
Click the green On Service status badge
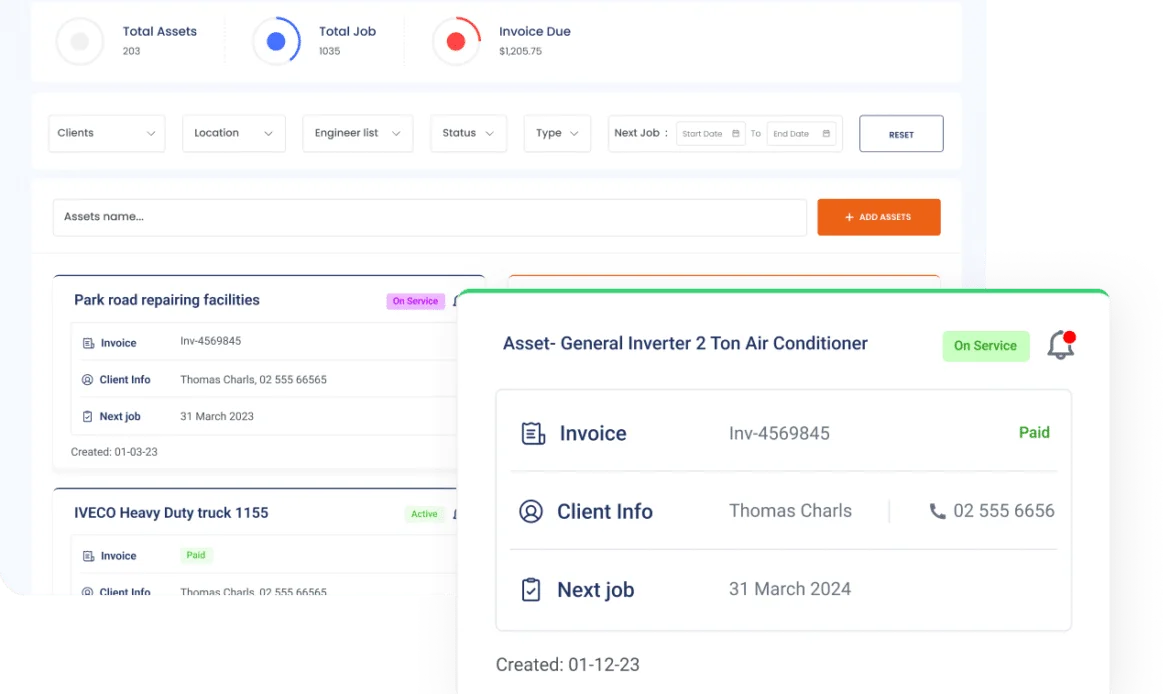click(x=985, y=346)
